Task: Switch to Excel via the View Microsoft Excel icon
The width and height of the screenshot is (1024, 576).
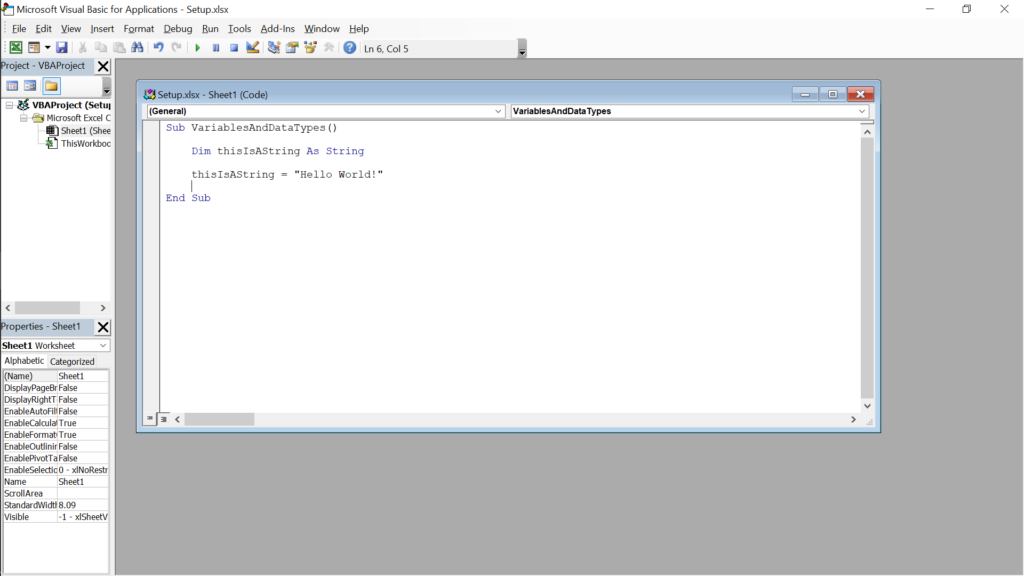Action: pyautogui.click(x=16, y=48)
